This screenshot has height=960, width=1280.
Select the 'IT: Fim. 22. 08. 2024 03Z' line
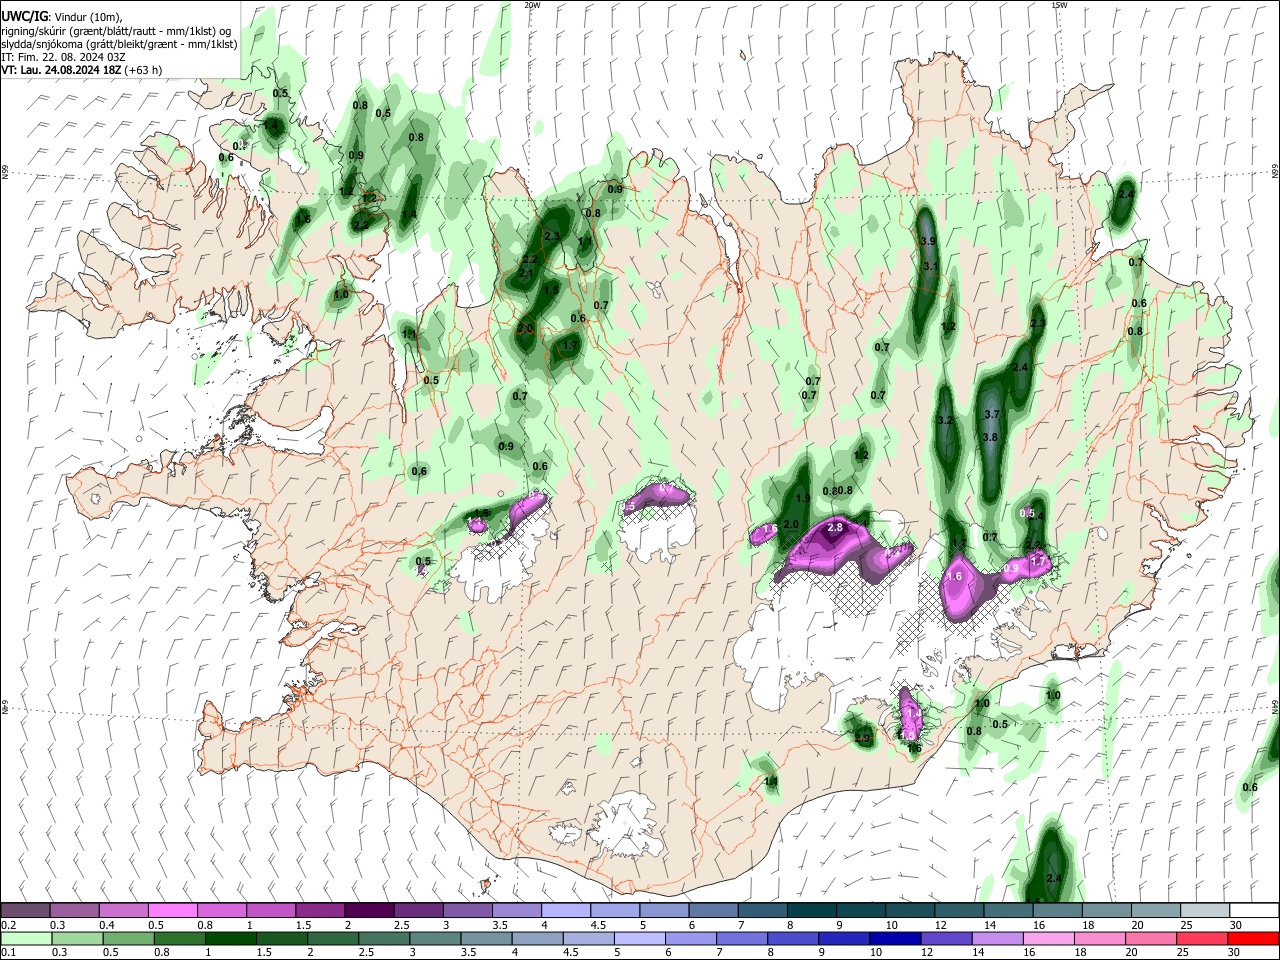[63, 57]
